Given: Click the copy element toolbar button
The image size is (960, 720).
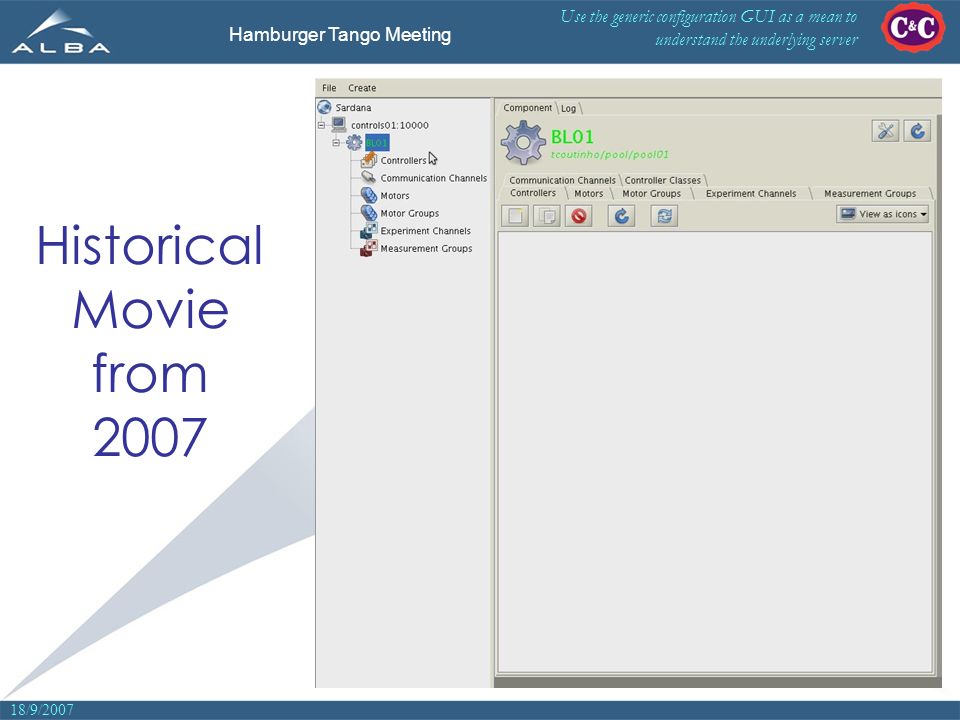Looking at the screenshot, I should coord(547,216).
